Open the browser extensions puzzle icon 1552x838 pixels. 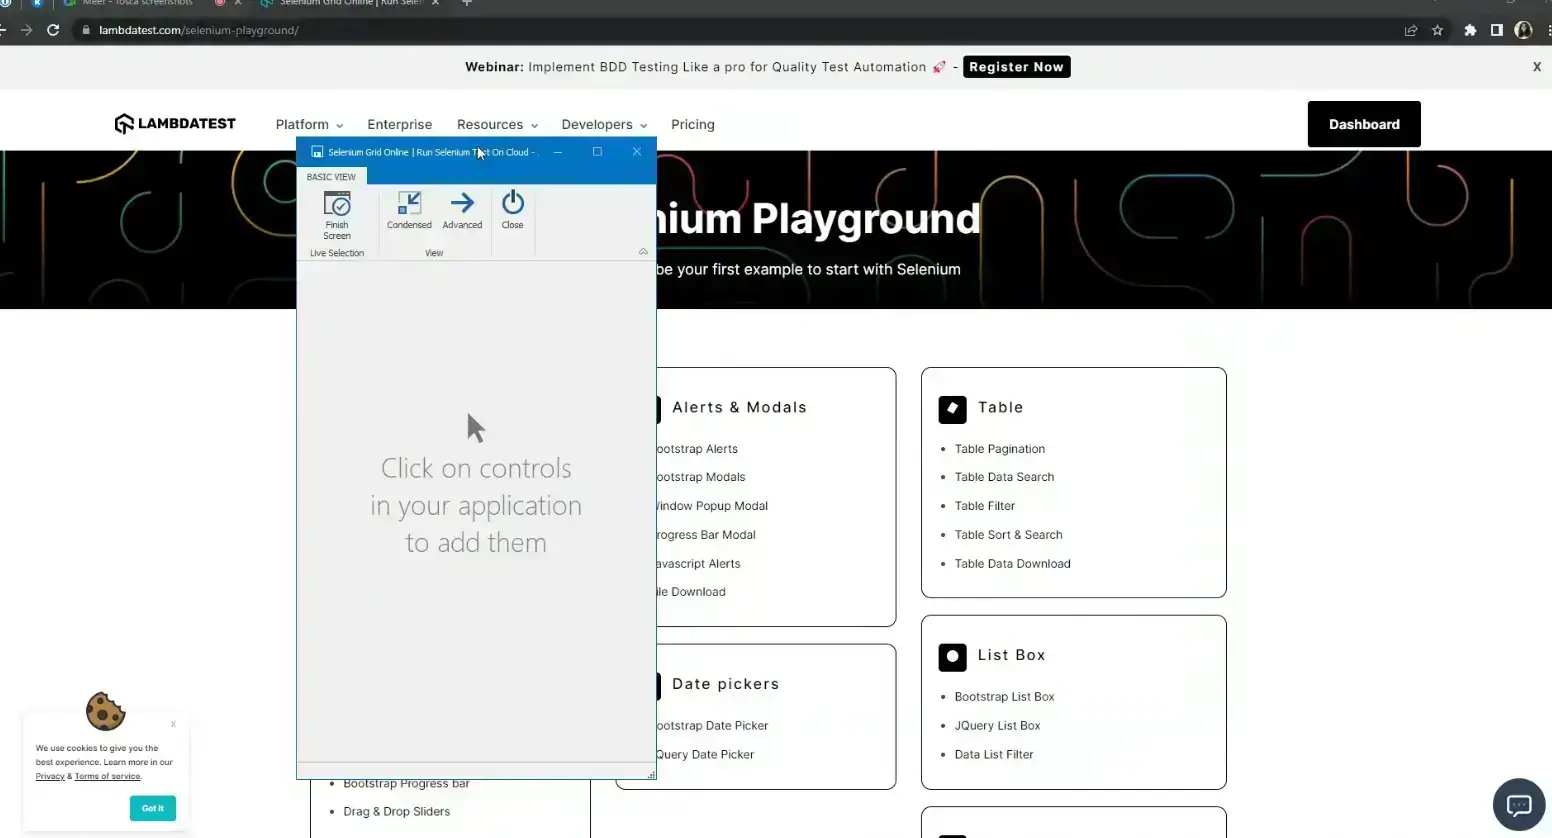1469,30
